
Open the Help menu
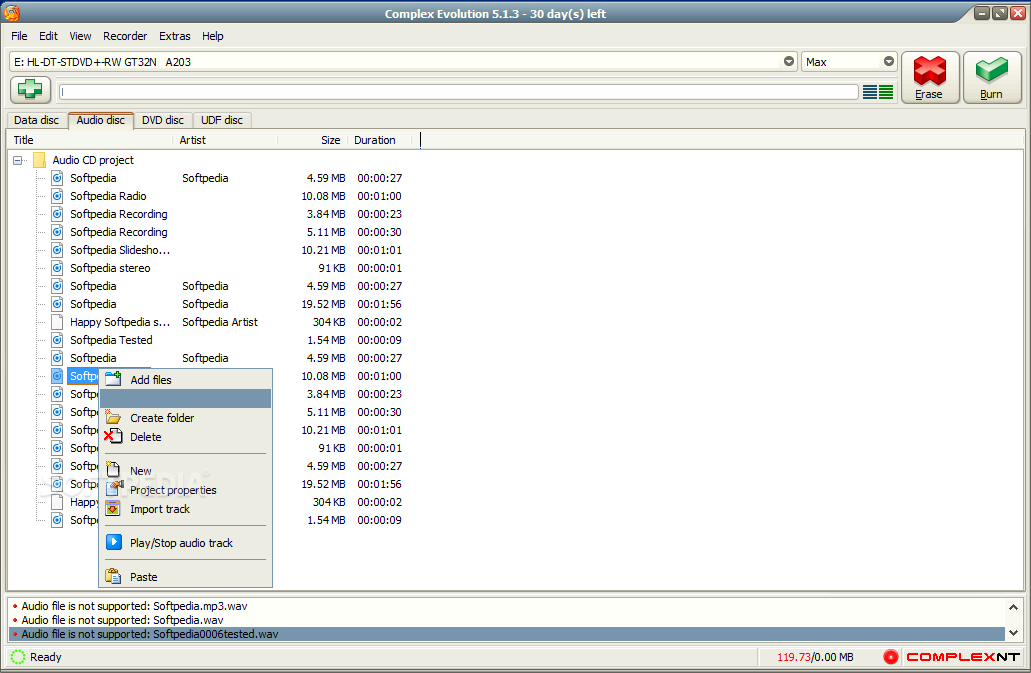point(212,36)
